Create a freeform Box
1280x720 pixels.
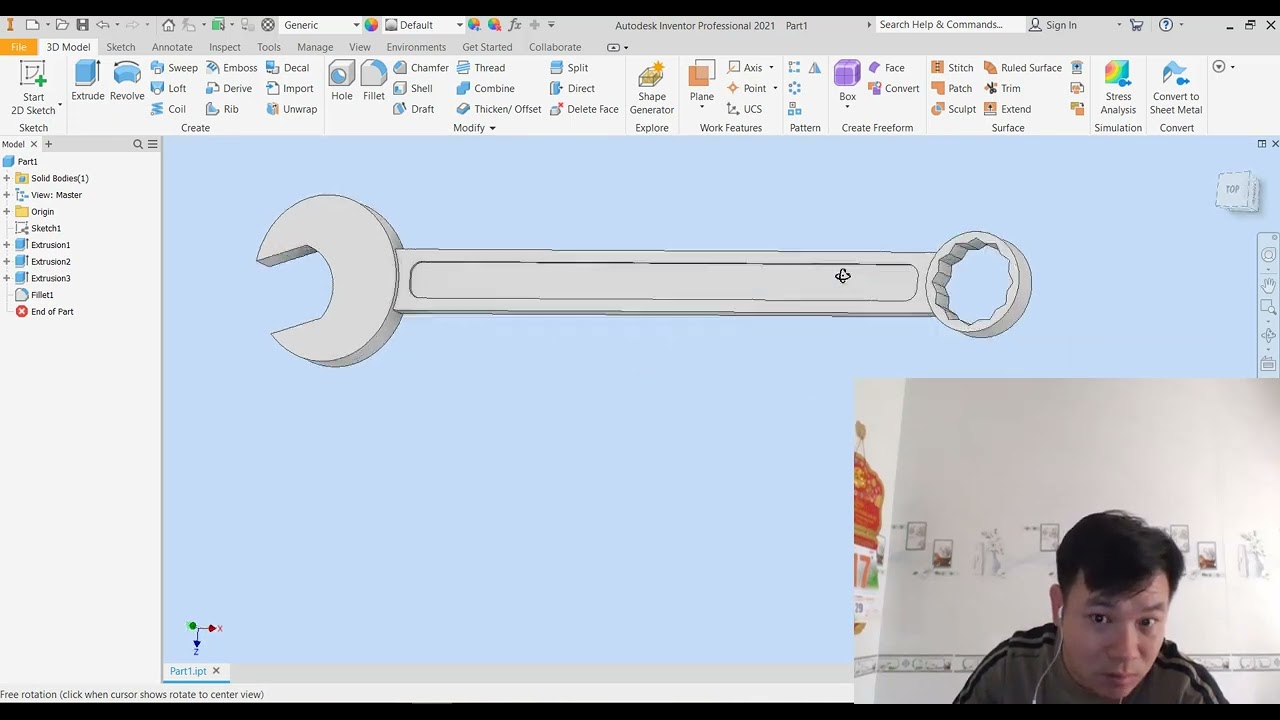coord(847,82)
